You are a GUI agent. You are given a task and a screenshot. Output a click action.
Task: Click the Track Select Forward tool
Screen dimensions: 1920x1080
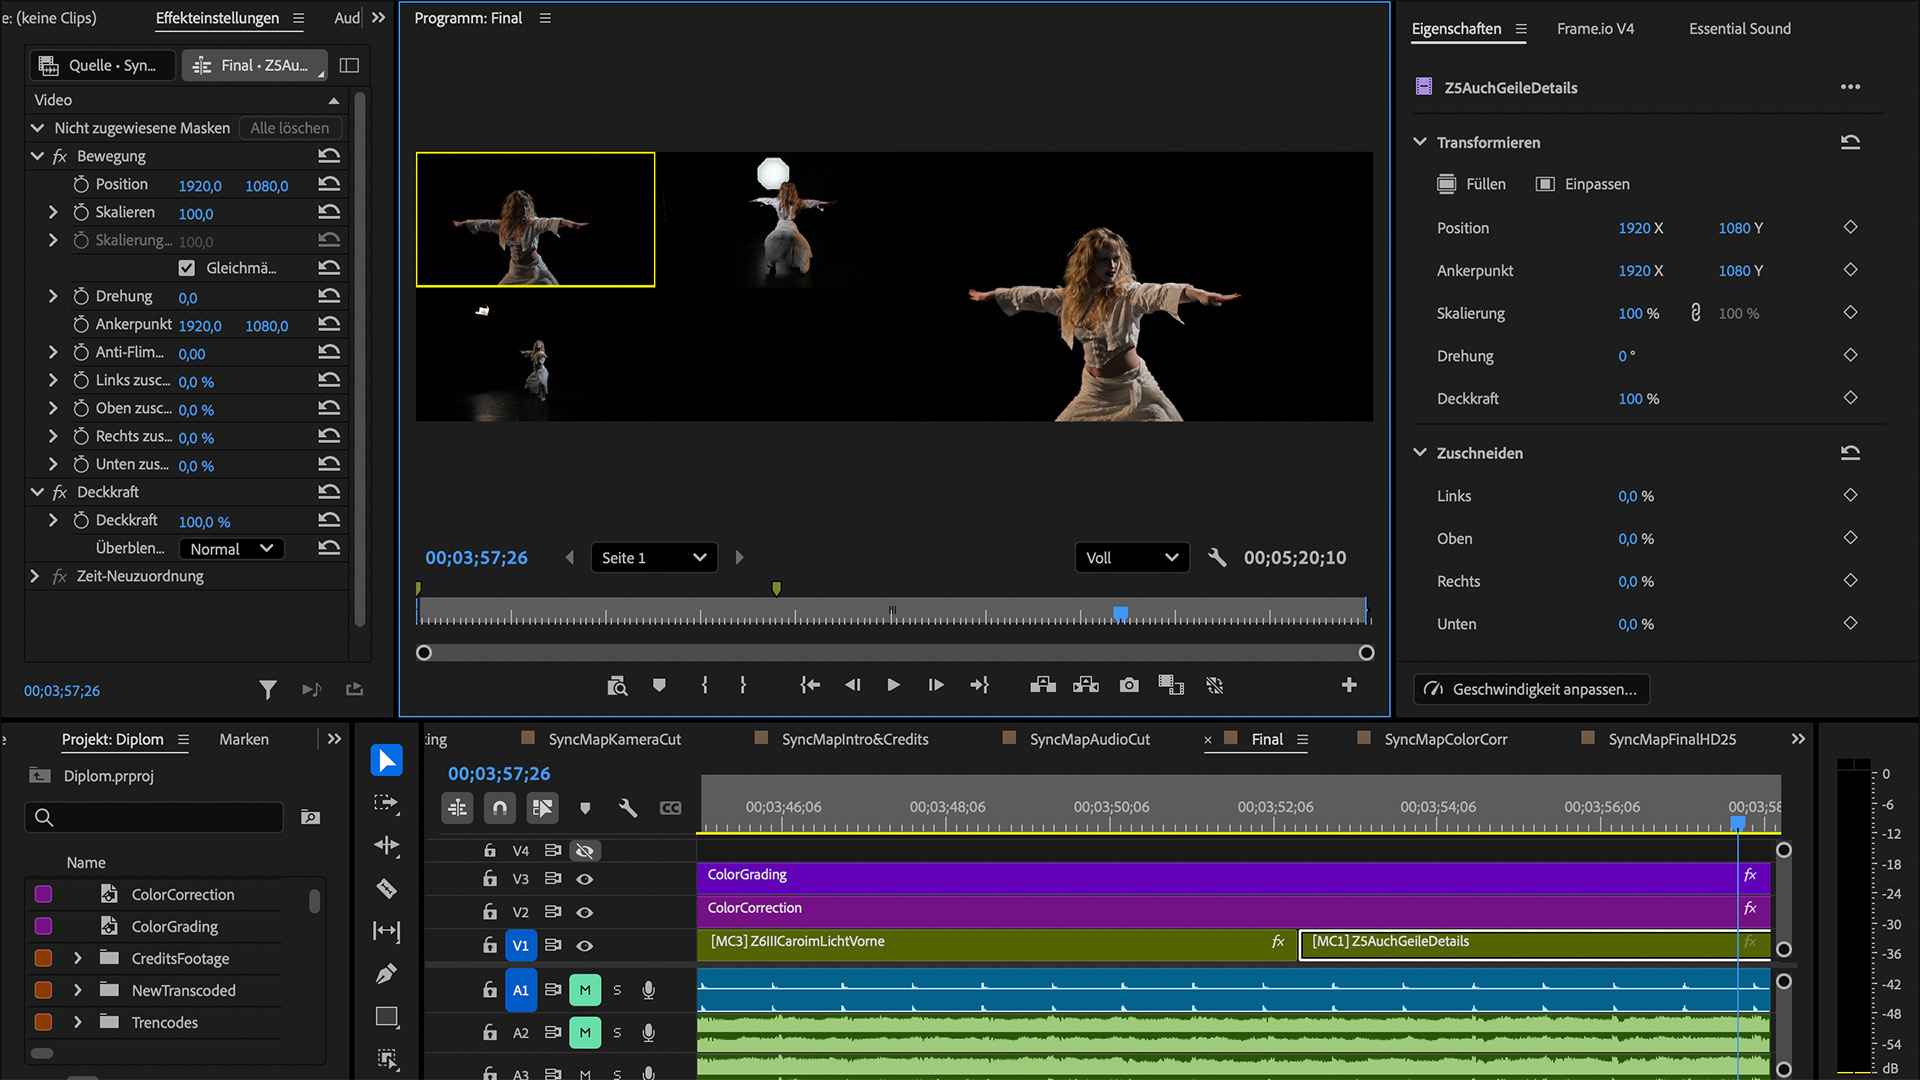pos(386,803)
